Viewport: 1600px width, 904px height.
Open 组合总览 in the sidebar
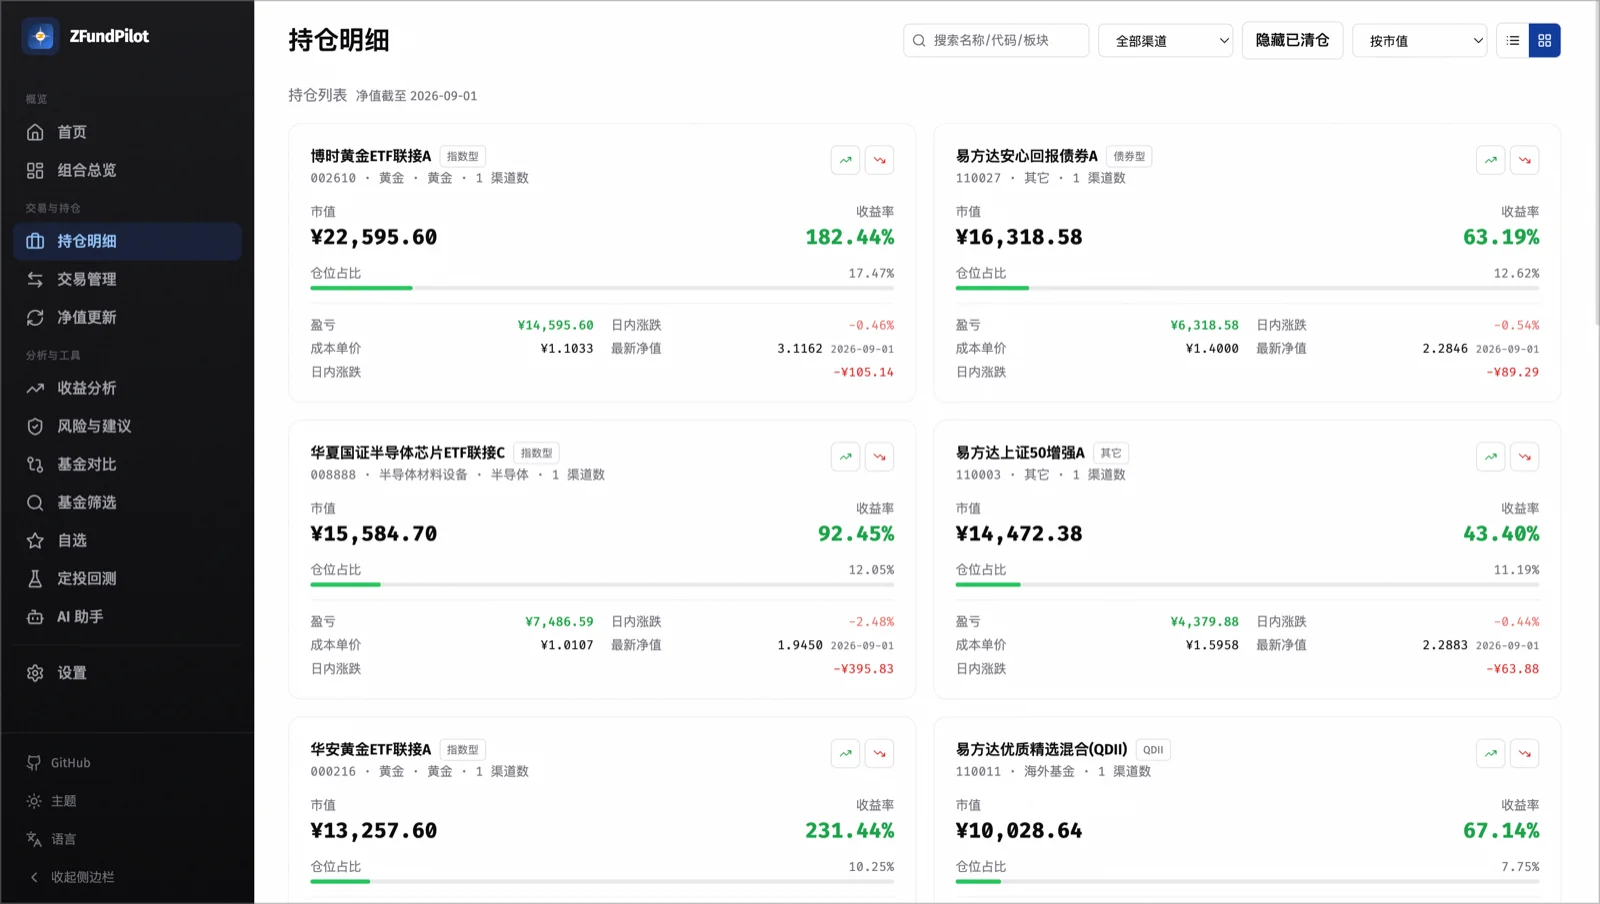(x=127, y=170)
